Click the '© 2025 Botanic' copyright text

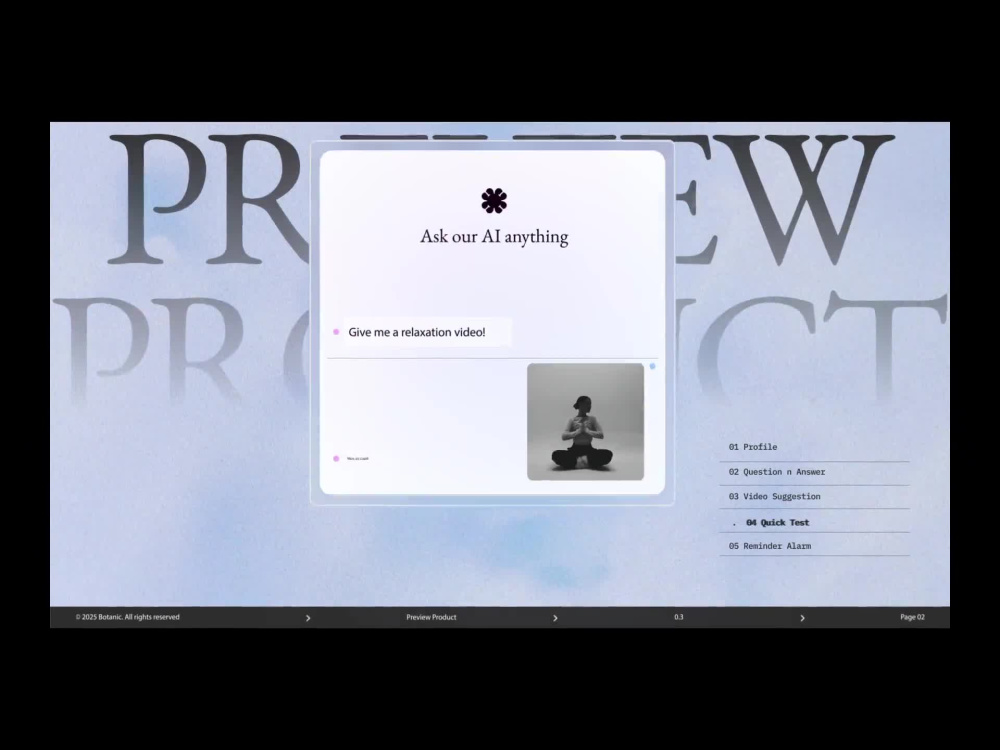[128, 617]
